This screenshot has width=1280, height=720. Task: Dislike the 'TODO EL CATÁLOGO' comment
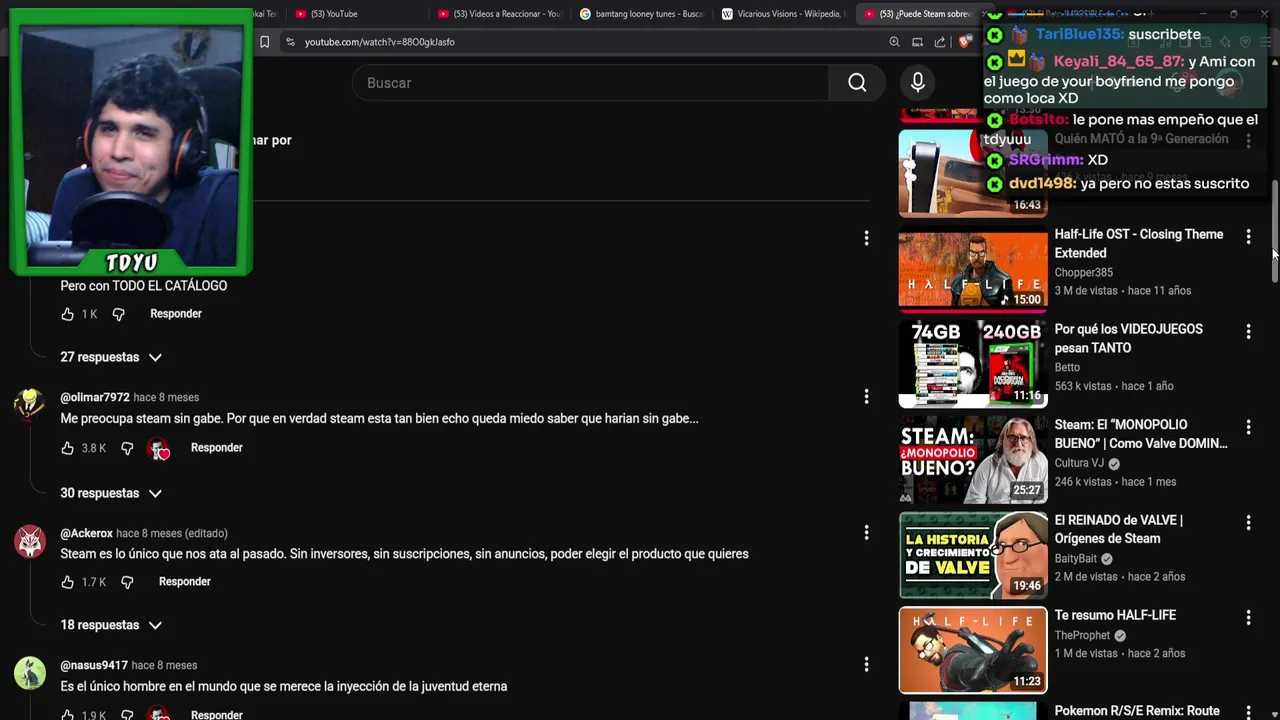pos(118,314)
